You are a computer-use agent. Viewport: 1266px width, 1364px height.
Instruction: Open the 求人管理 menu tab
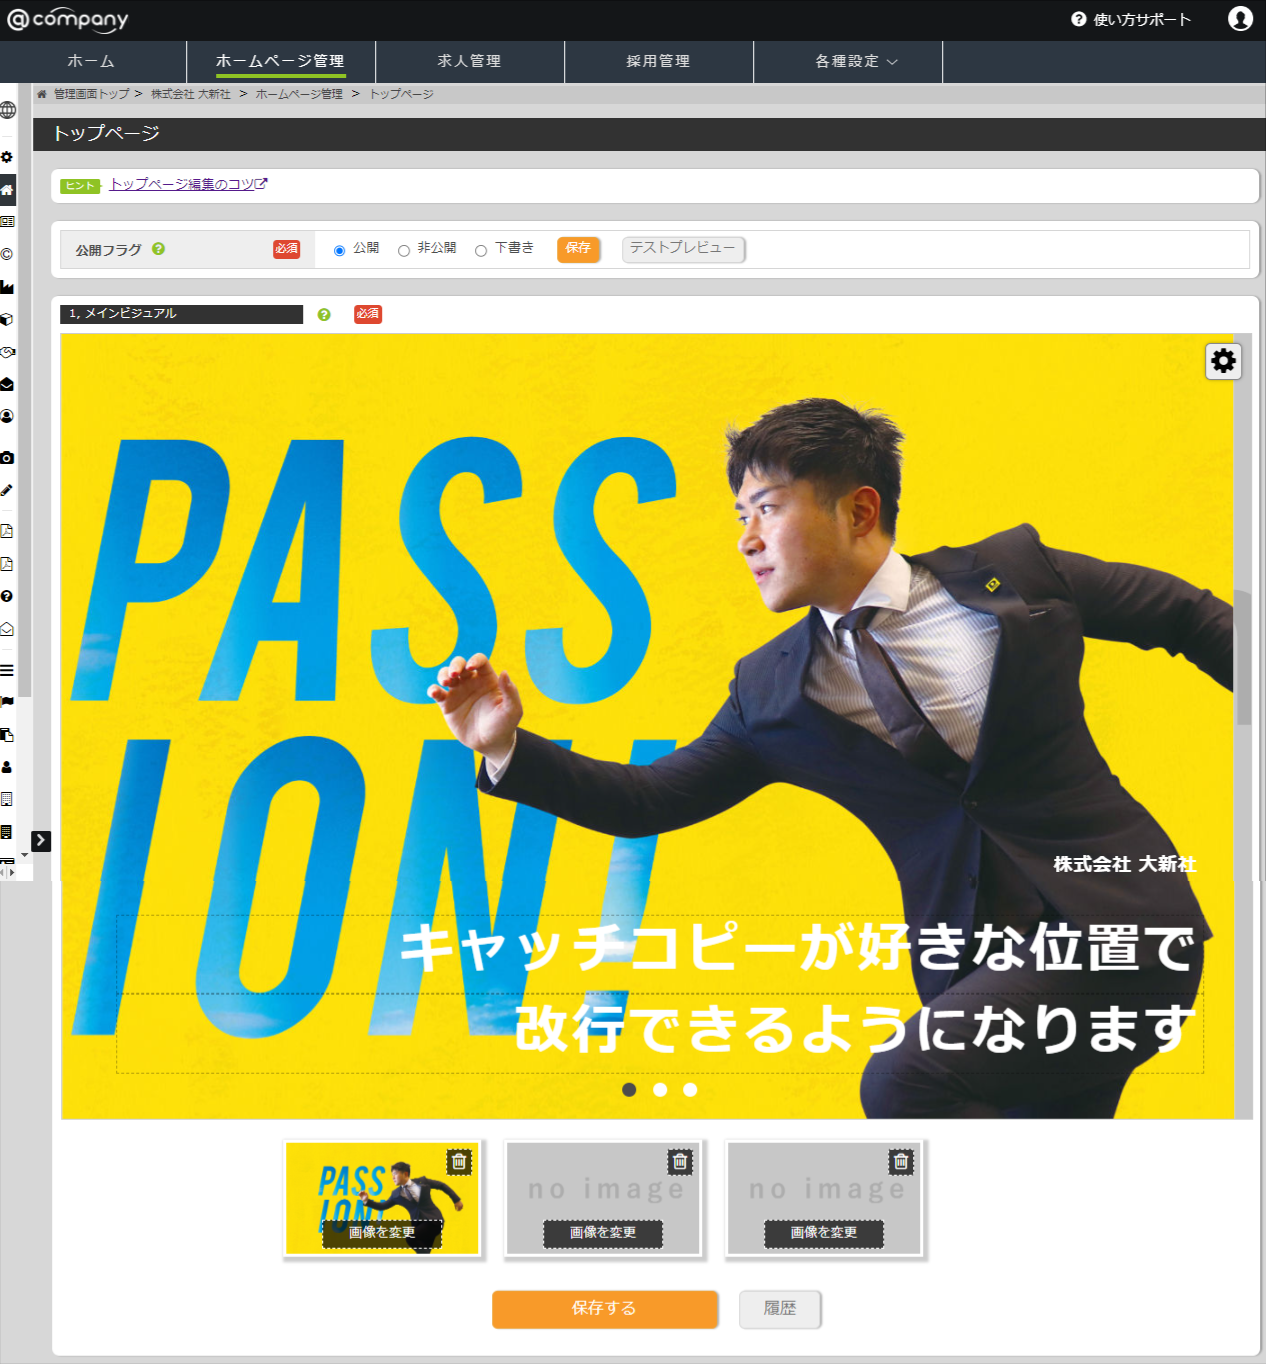[x=470, y=61]
